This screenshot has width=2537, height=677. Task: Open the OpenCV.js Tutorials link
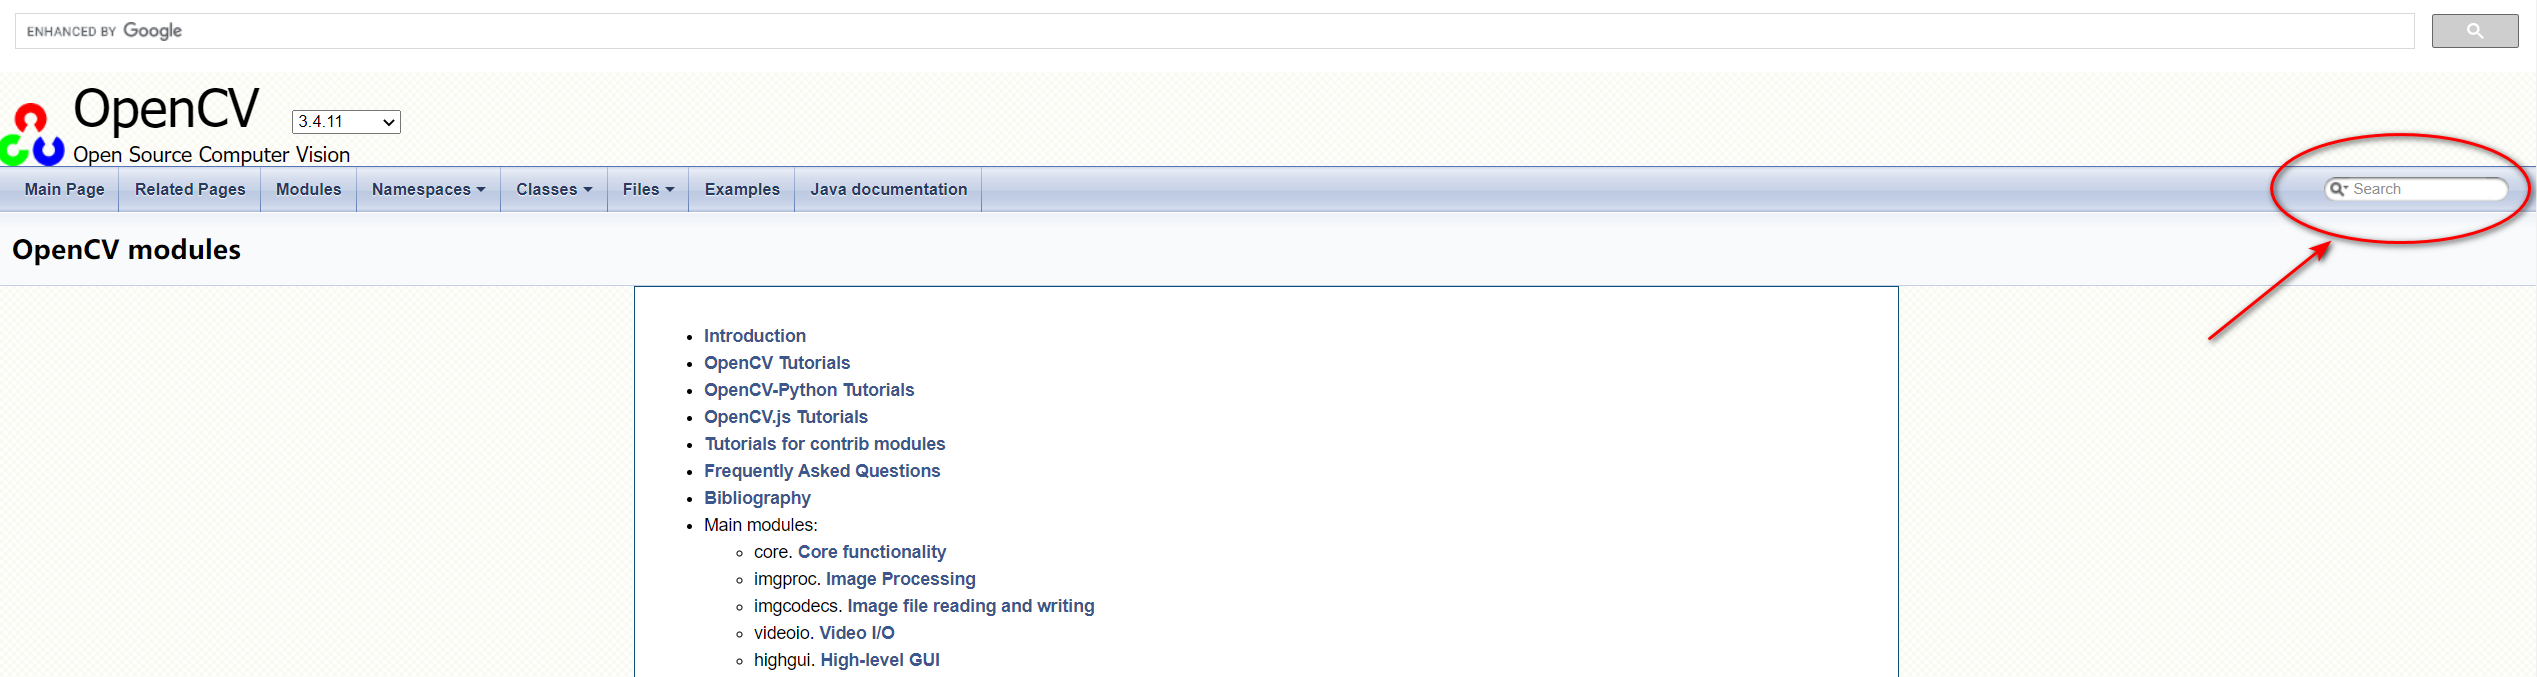tap(786, 417)
